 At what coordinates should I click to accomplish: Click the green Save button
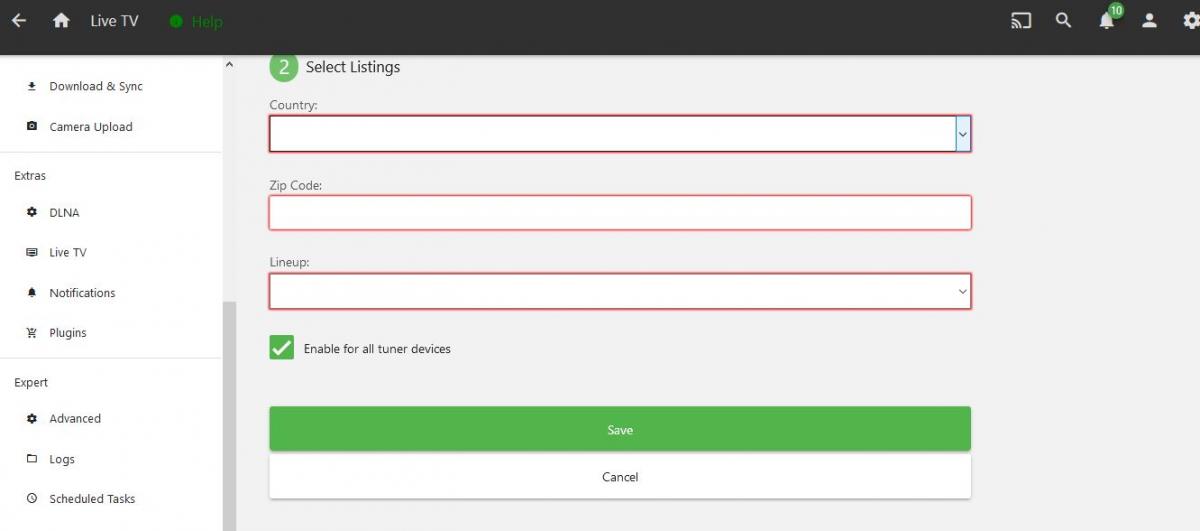[x=620, y=429]
